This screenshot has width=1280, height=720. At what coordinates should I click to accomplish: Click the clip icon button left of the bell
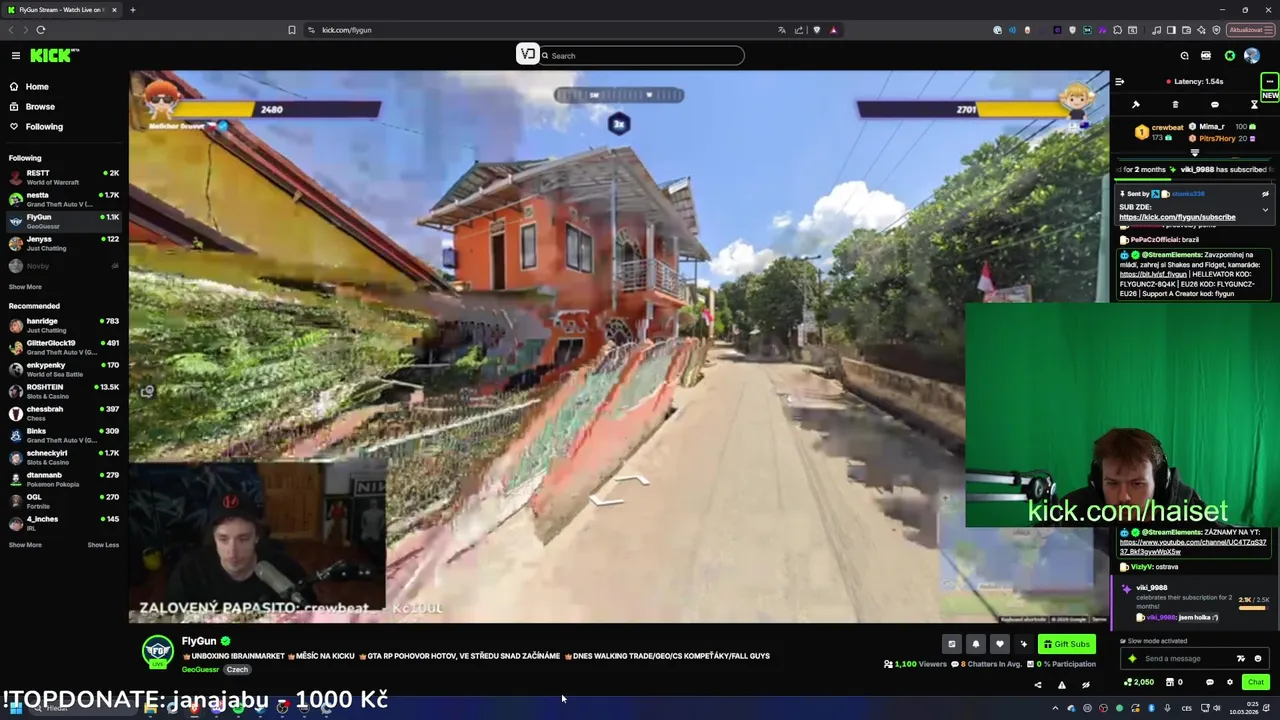pyautogui.click(x=952, y=644)
